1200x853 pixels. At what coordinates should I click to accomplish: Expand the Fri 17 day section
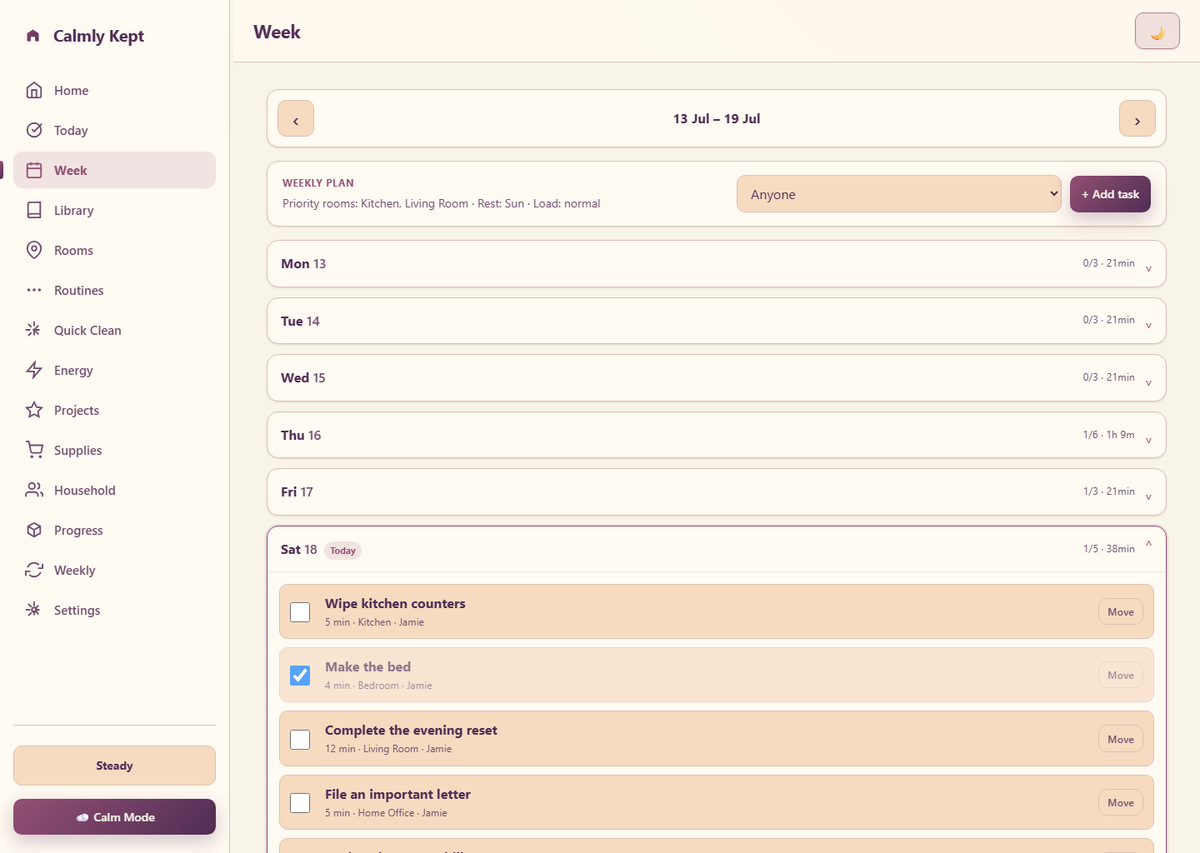point(716,492)
